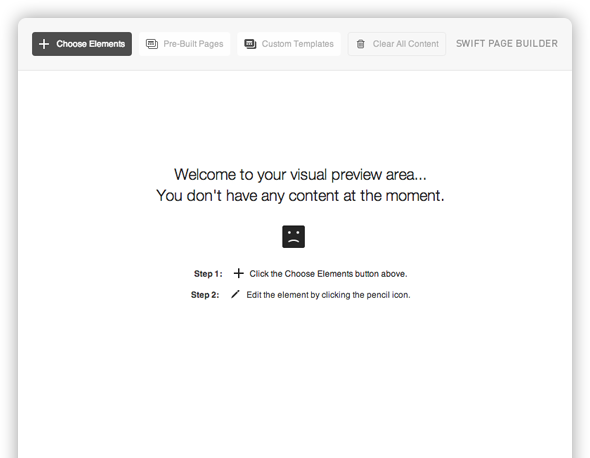
Task: Click the pencil icon beside Step 2
Action: pyautogui.click(x=235, y=294)
